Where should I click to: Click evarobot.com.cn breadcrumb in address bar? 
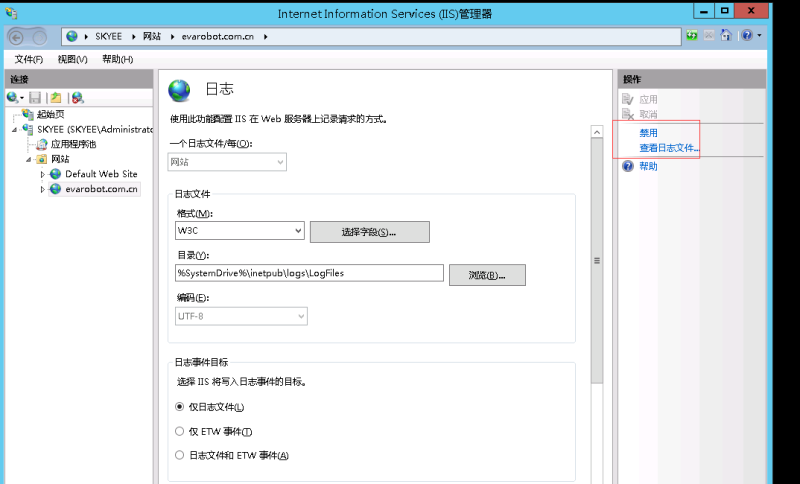coord(218,37)
